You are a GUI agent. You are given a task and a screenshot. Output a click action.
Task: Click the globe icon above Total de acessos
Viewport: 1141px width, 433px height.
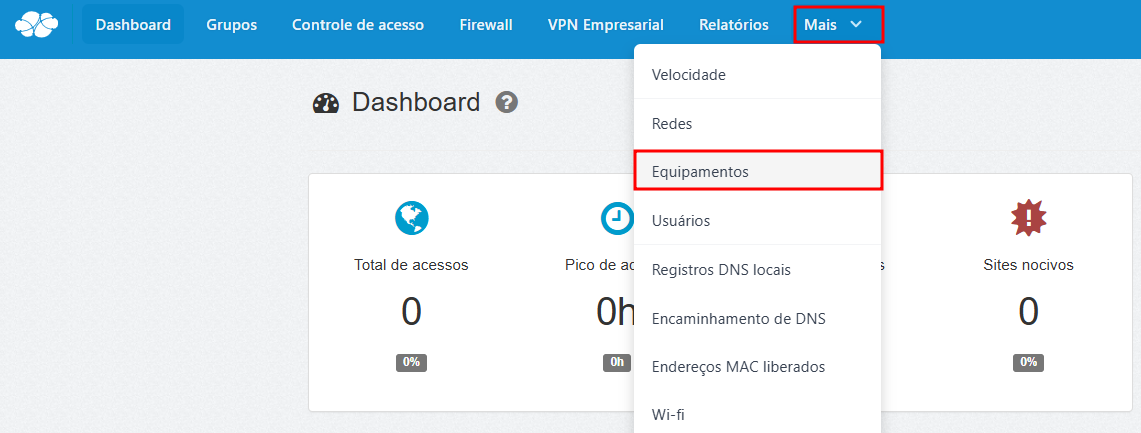tap(411, 218)
